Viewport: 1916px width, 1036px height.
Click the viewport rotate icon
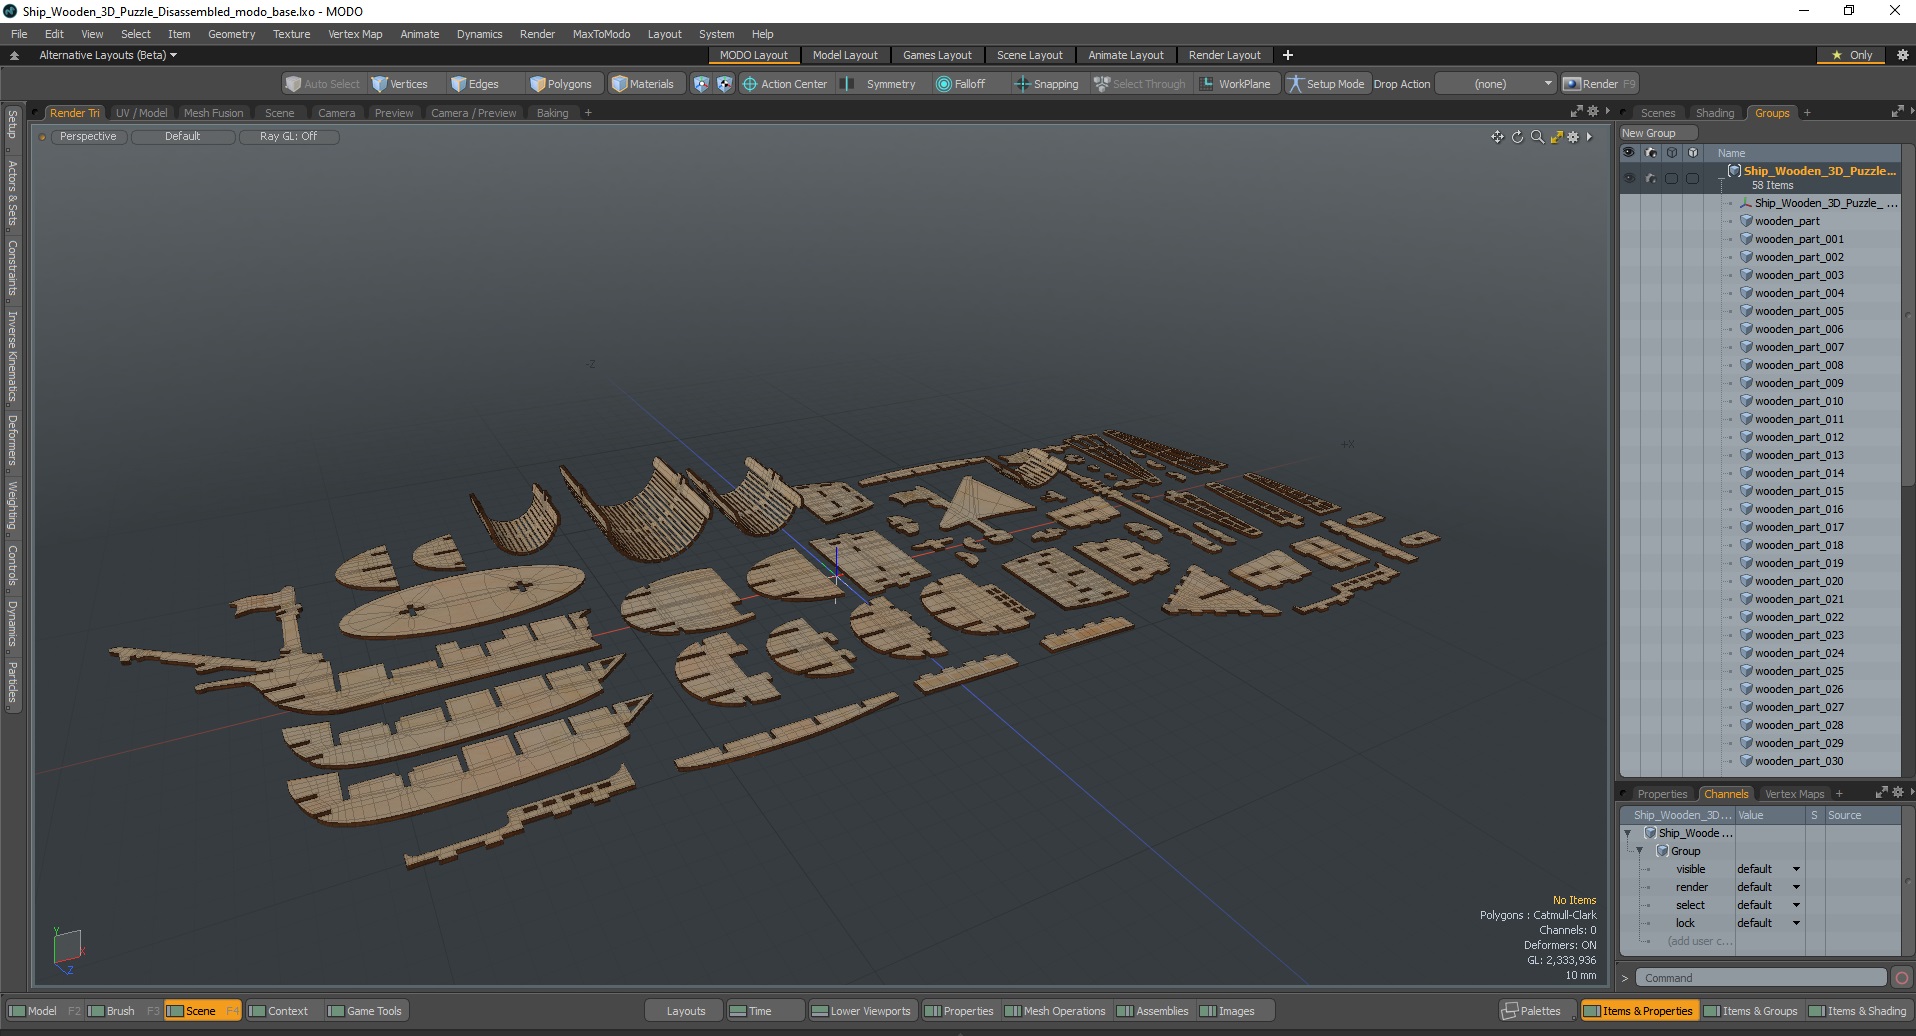tap(1517, 137)
